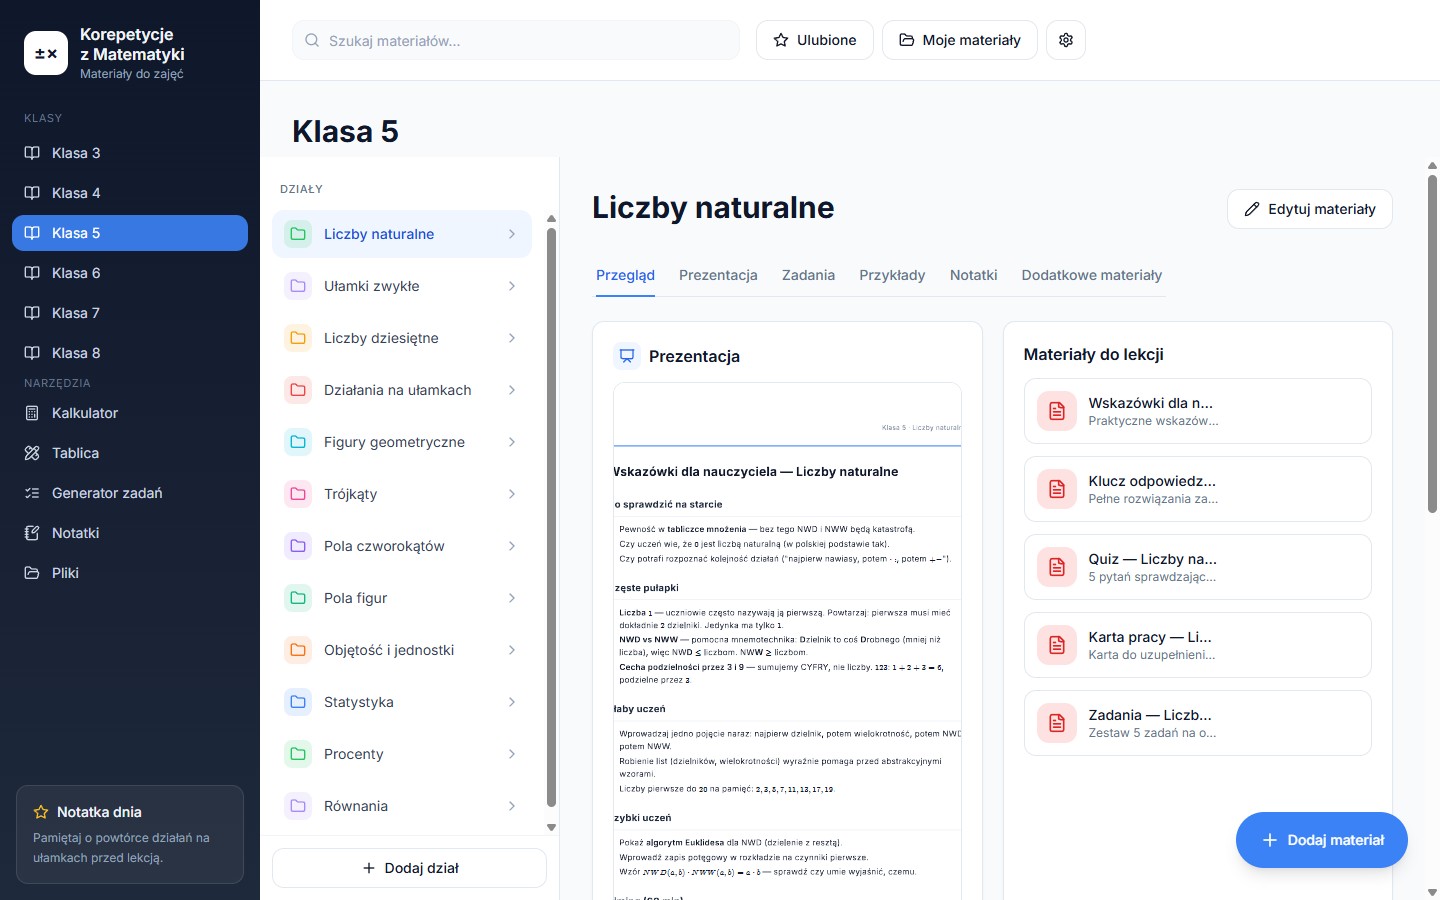This screenshot has height=900, width=1440.
Task: Expand Liczby dziesiętne chevron arrow
Action: click(x=512, y=338)
